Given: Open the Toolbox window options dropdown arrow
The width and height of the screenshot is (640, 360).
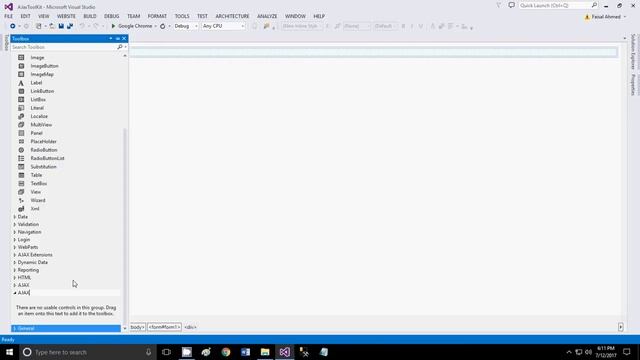Looking at the screenshot, I should (x=111, y=39).
